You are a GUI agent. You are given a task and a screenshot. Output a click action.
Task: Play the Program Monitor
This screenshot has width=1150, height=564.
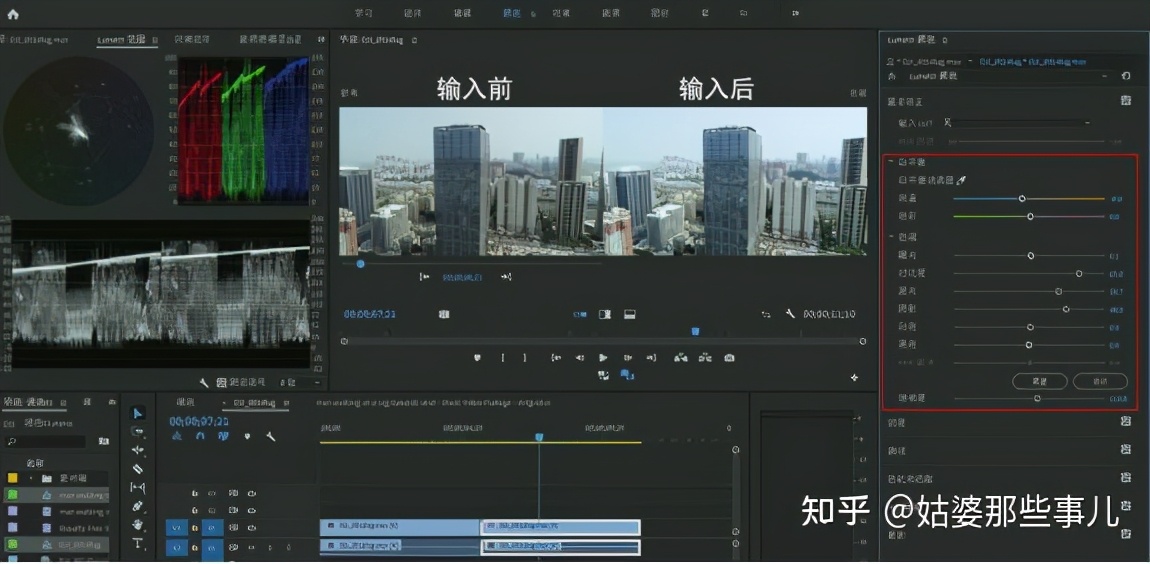604,358
